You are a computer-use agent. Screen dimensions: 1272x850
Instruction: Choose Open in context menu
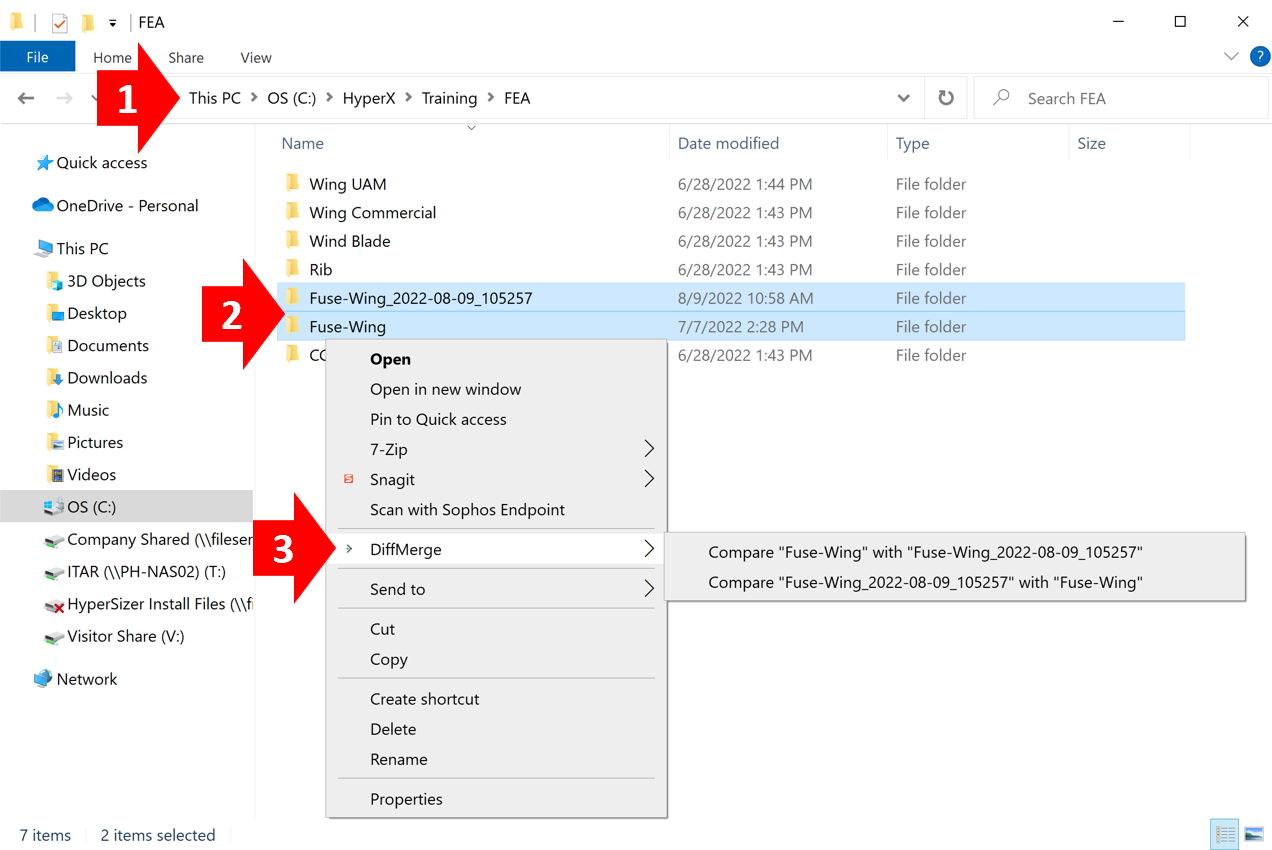(496, 359)
